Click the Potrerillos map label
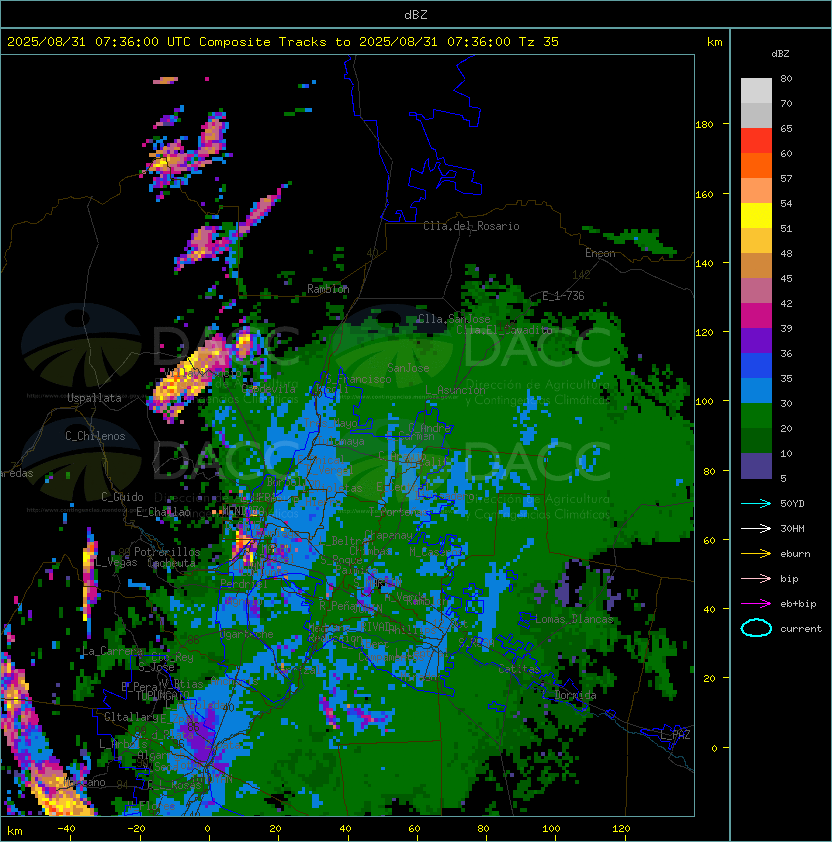Screen dimensions: 832x842 (x=167, y=552)
